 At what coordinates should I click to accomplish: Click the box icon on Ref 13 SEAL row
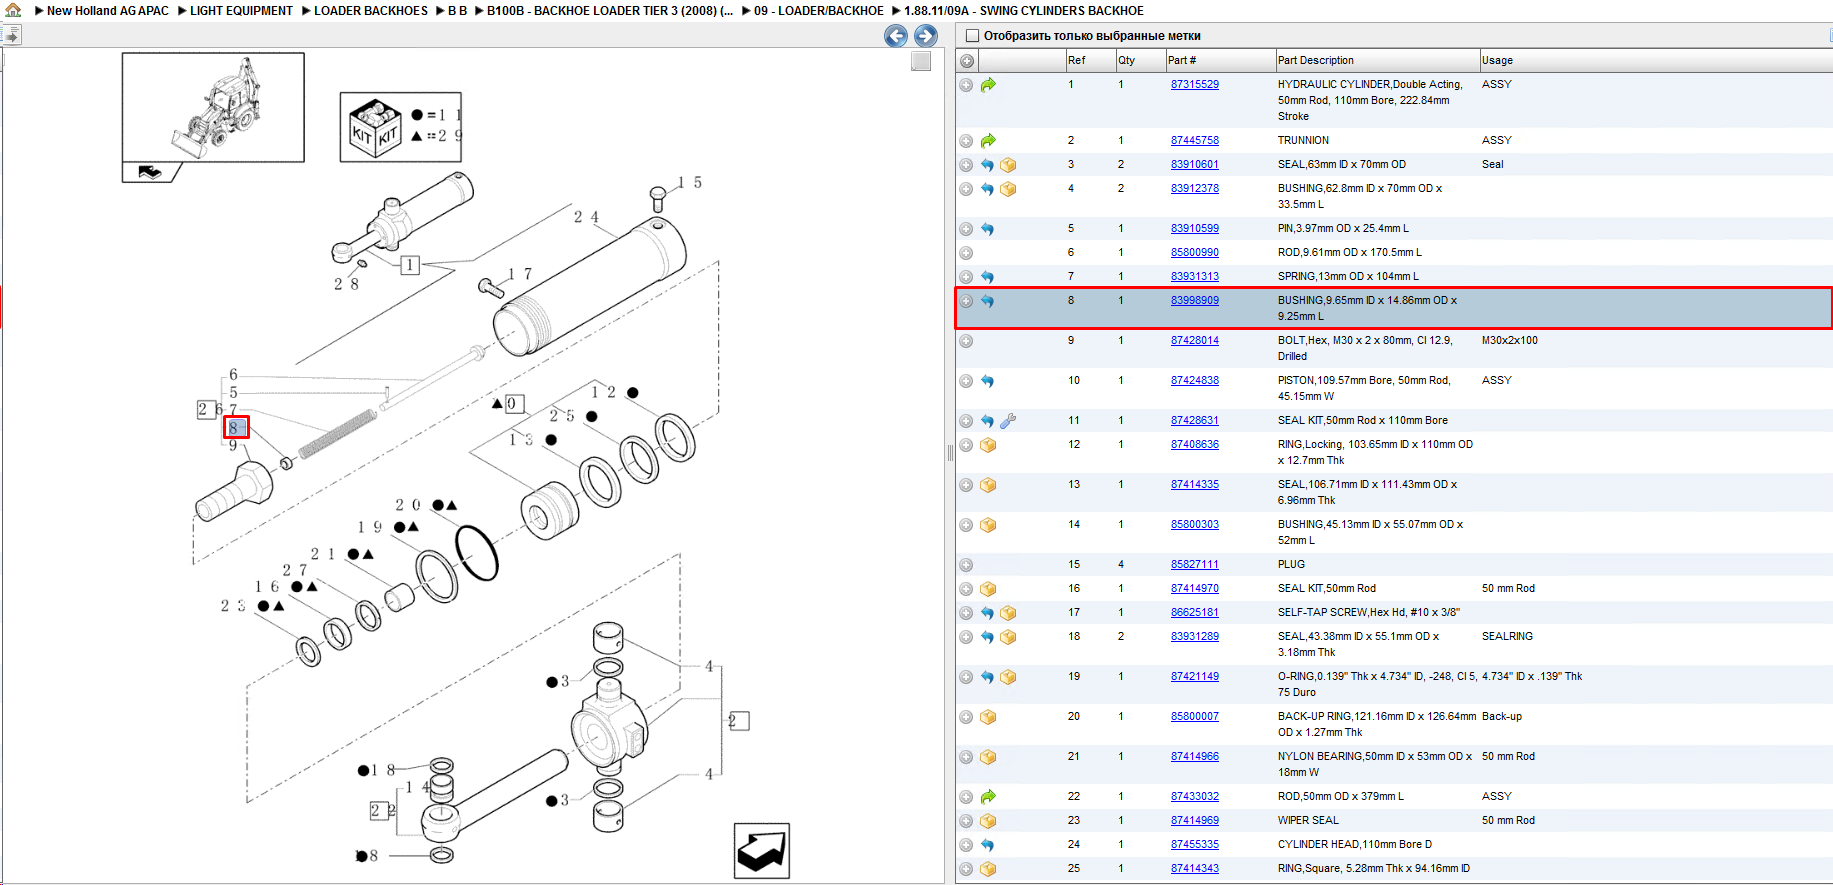[988, 485]
